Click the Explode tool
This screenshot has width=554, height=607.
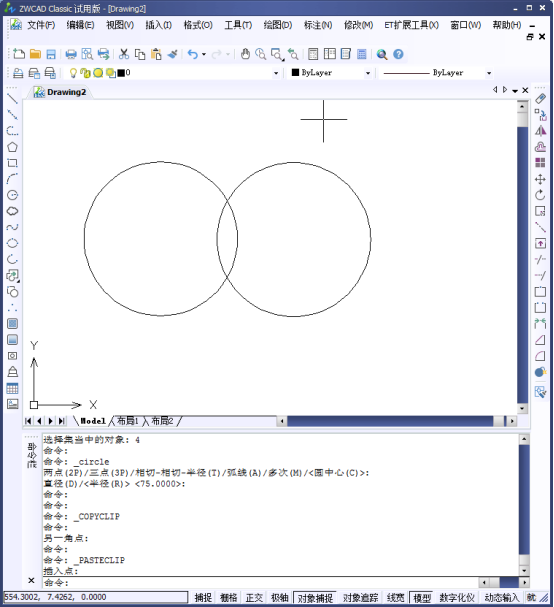(x=540, y=372)
